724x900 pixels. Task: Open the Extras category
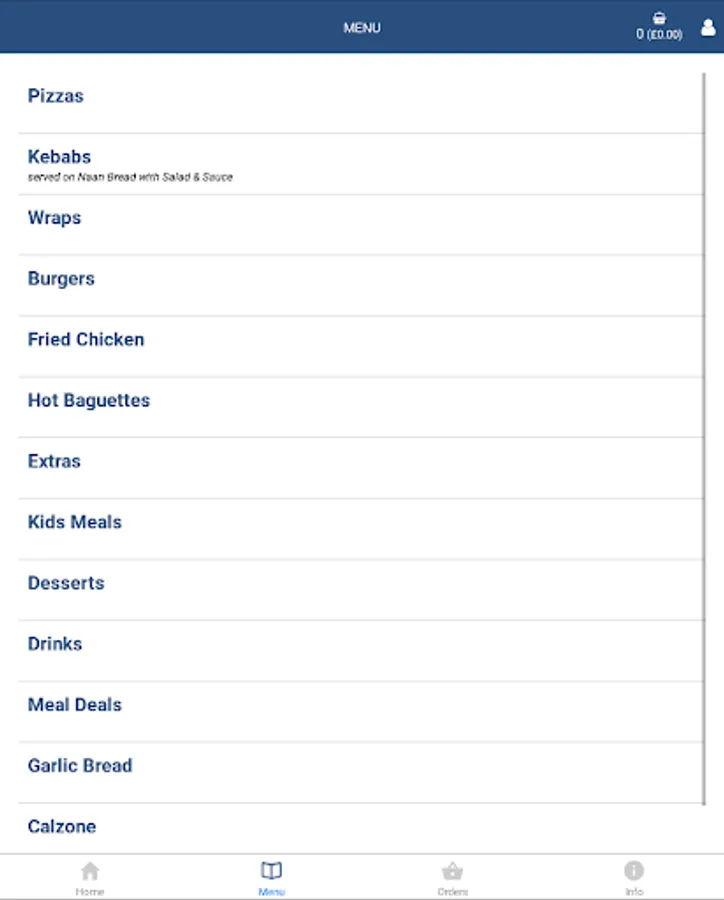pos(361,468)
